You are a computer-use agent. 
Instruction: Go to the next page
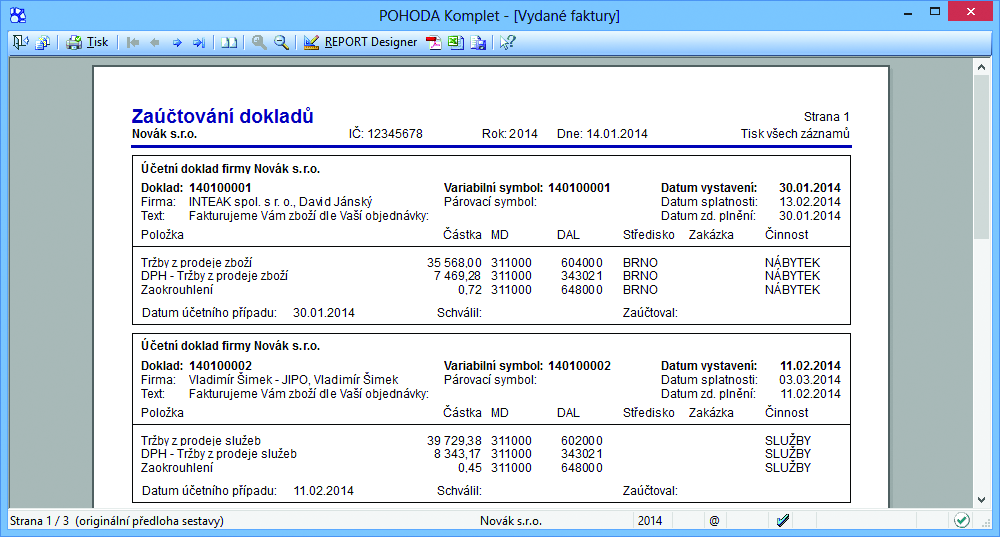(177, 43)
